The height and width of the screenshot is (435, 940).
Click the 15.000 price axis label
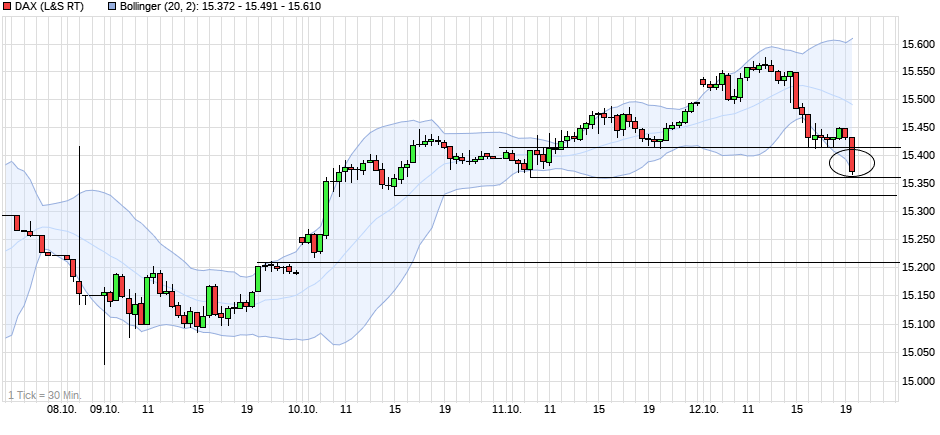click(x=918, y=380)
